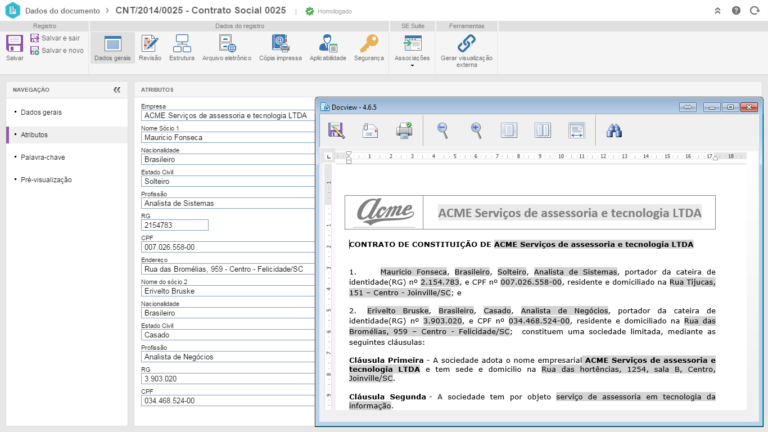Viewport: 768px width, 432px height.
Task: Click the RG field containing 2154783
Action: 174,225
